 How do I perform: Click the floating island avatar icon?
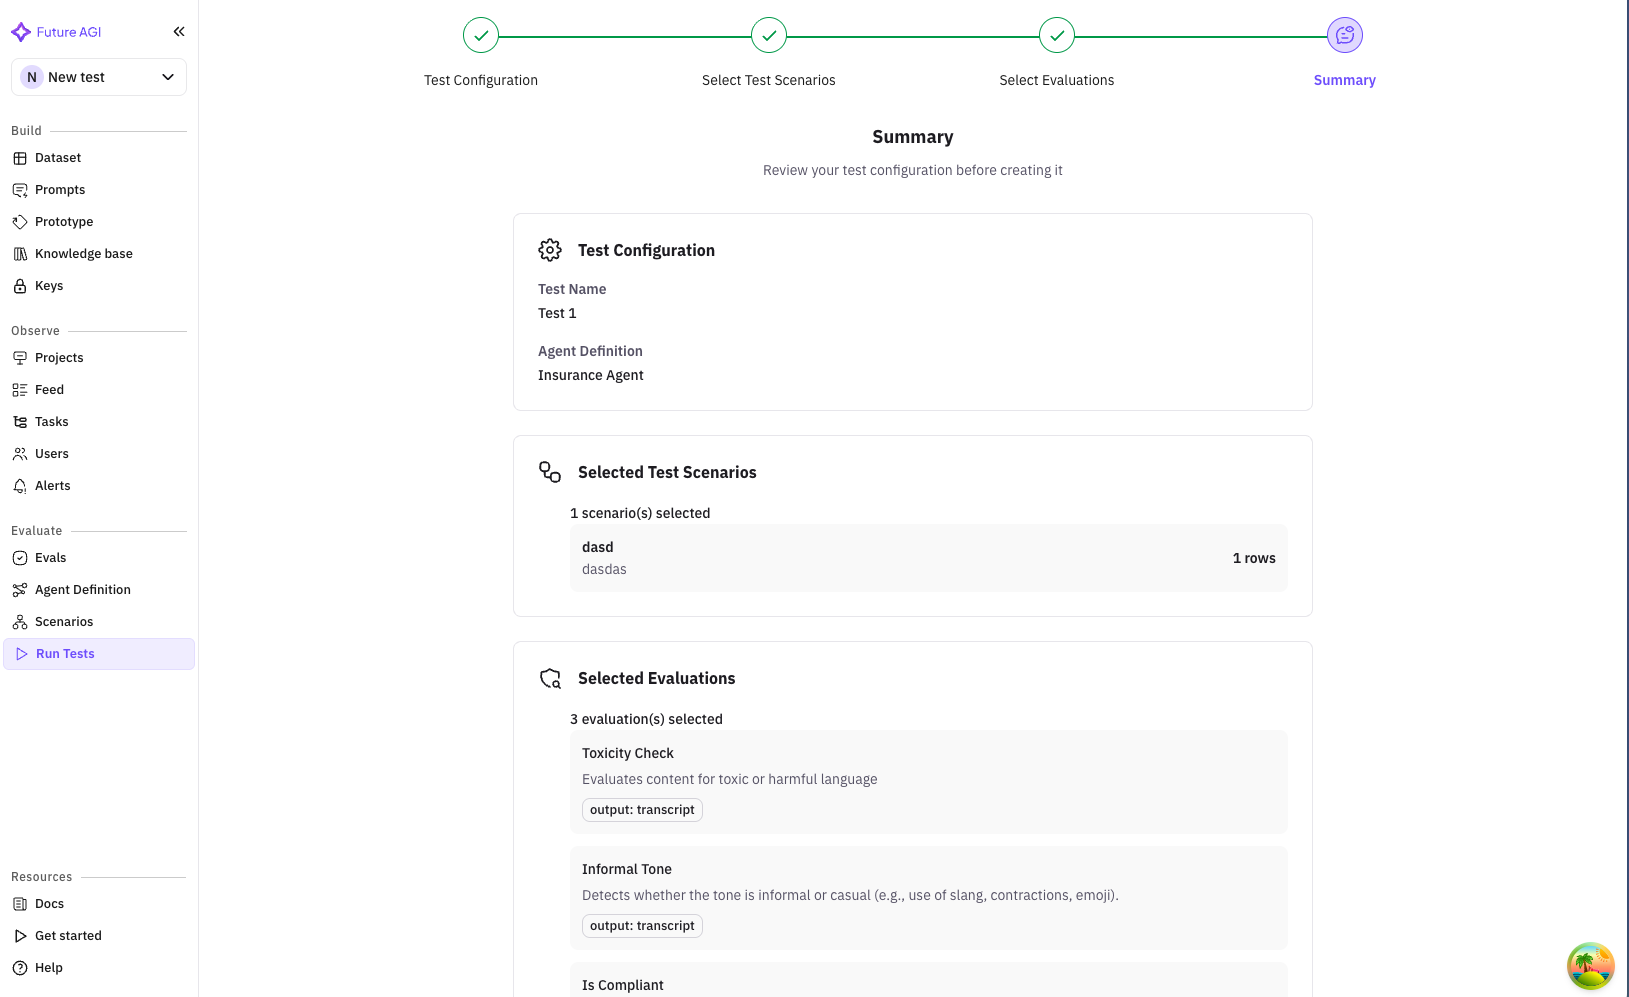point(1590,966)
